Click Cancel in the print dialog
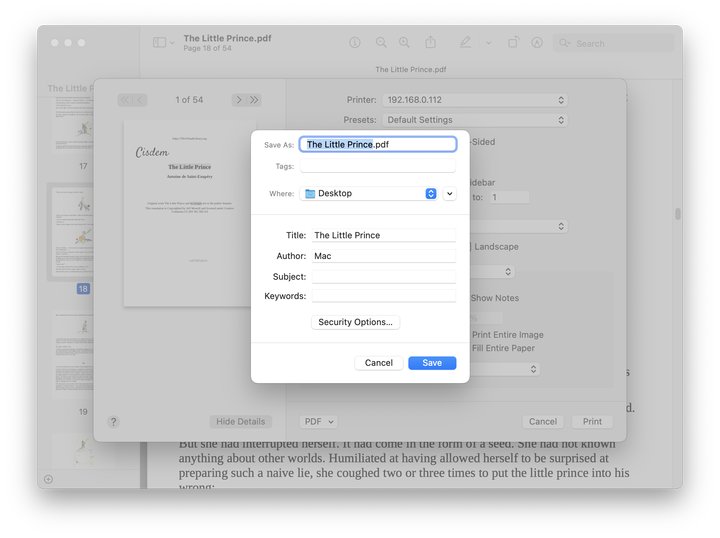 click(x=543, y=421)
